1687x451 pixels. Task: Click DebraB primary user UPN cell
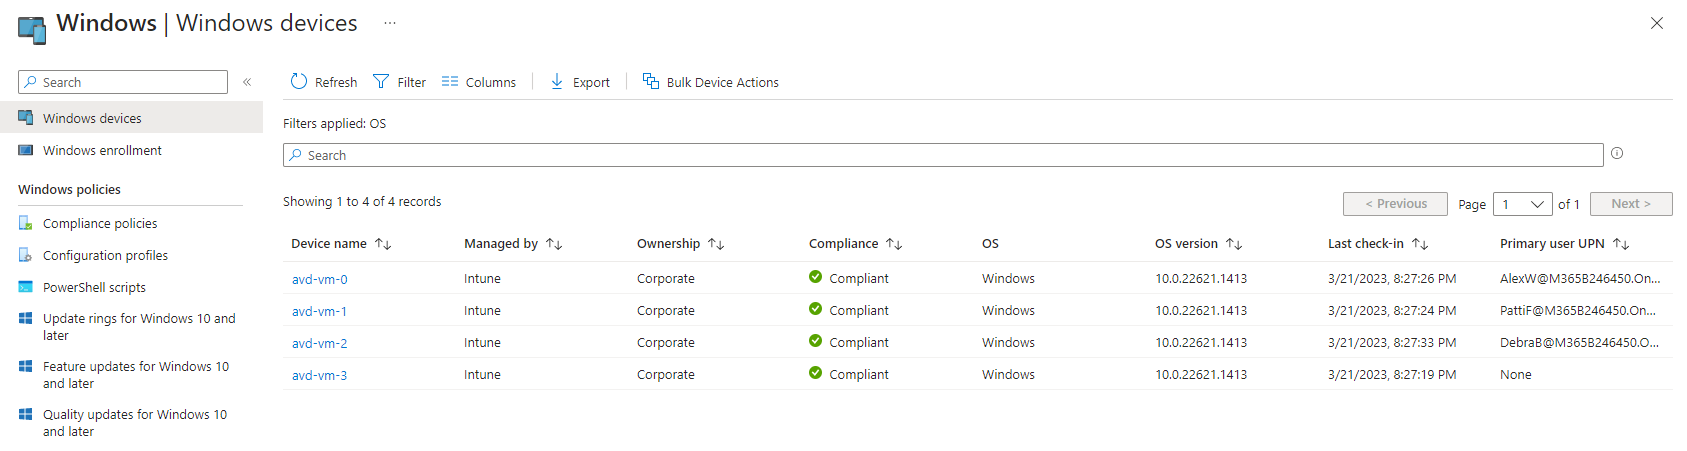click(x=1579, y=343)
